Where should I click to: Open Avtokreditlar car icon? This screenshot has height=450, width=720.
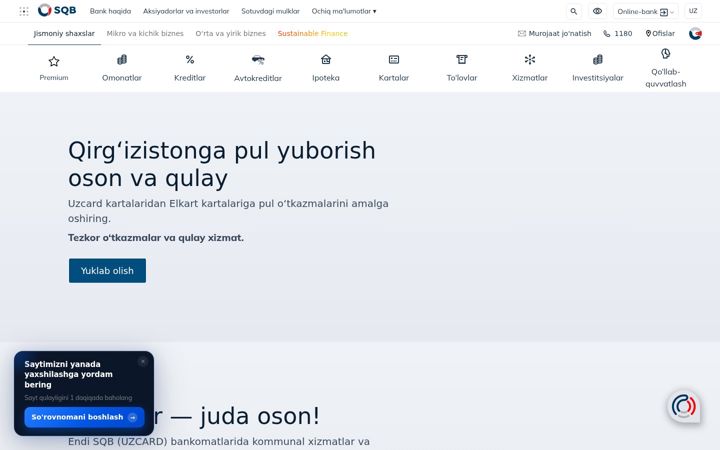tap(258, 60)
